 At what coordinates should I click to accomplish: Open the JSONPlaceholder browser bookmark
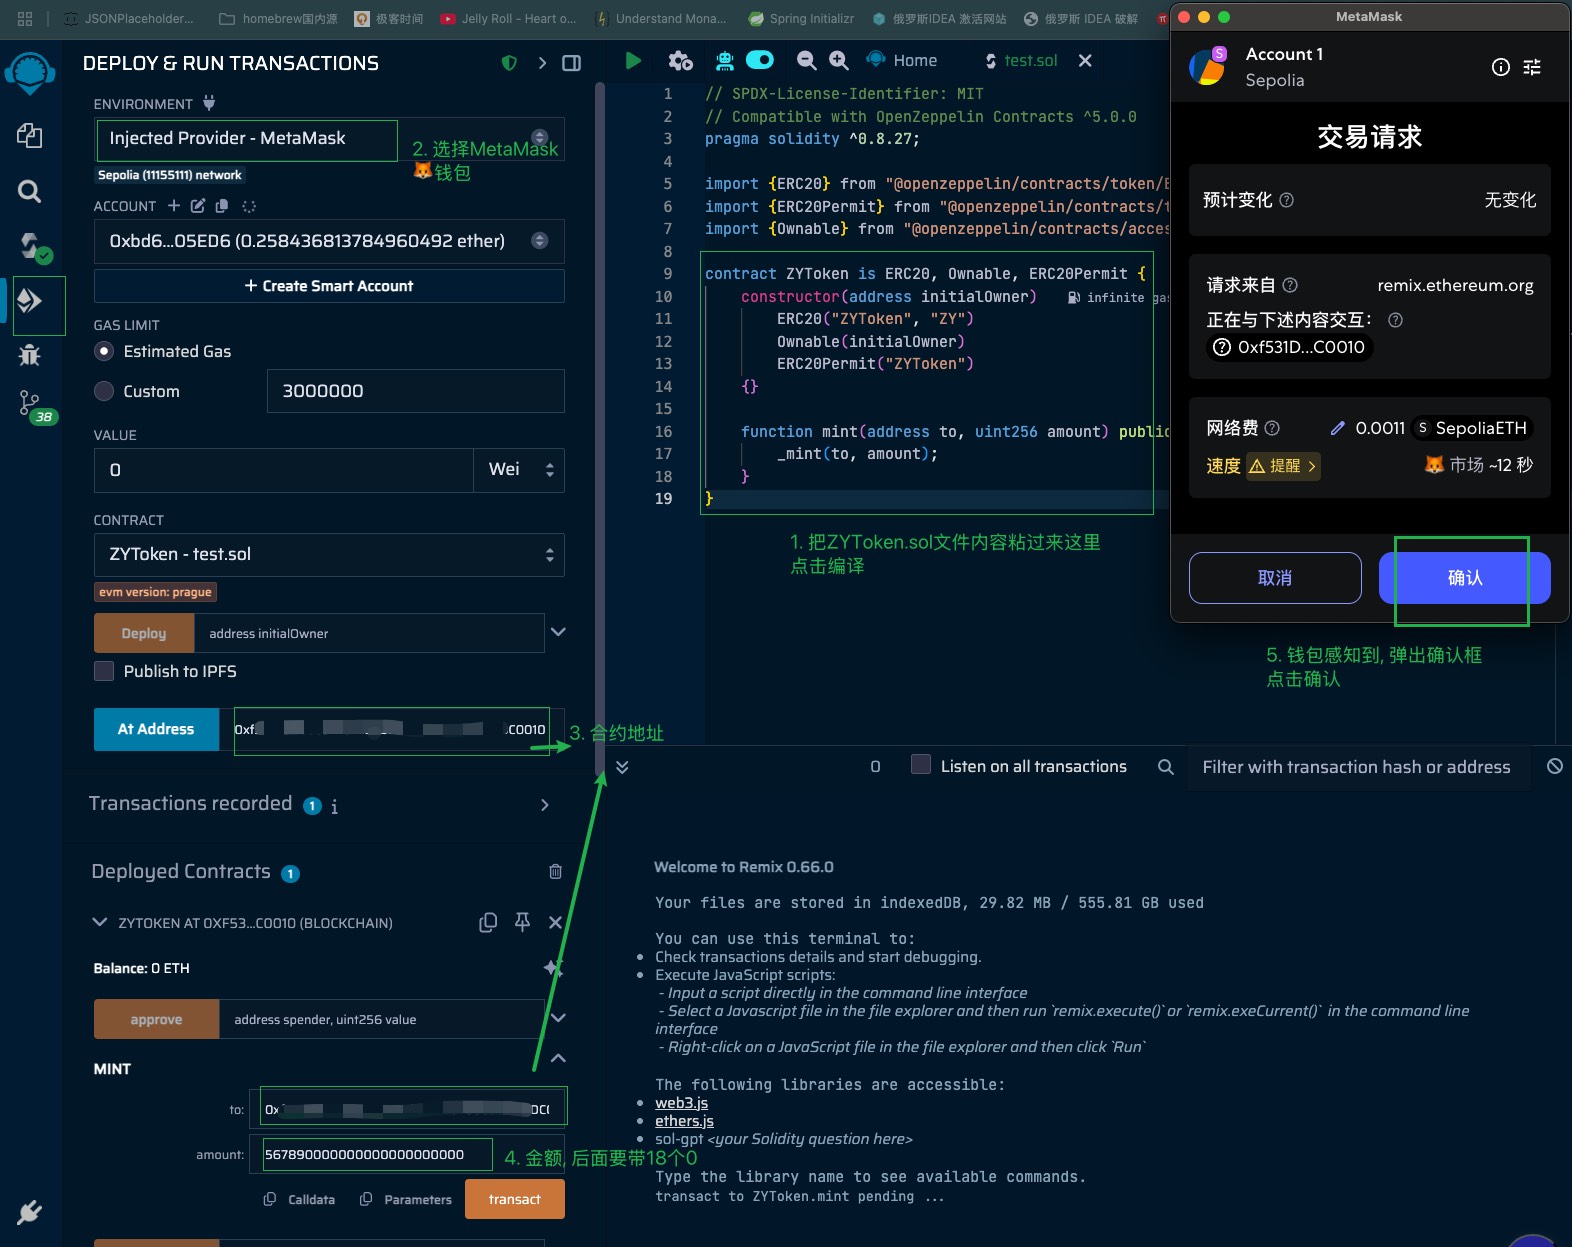[x=129, y=18]
